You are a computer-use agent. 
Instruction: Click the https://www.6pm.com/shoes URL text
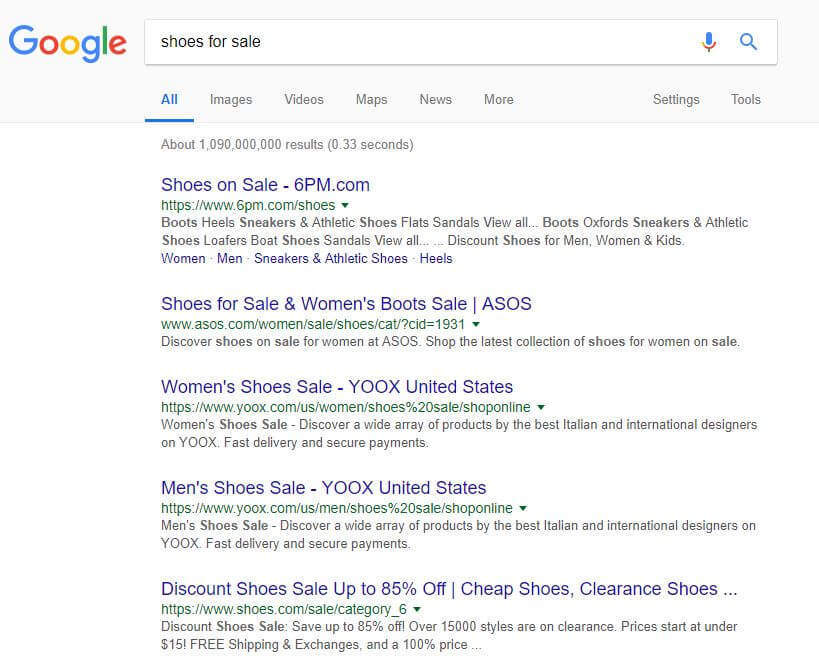[248, 205]
